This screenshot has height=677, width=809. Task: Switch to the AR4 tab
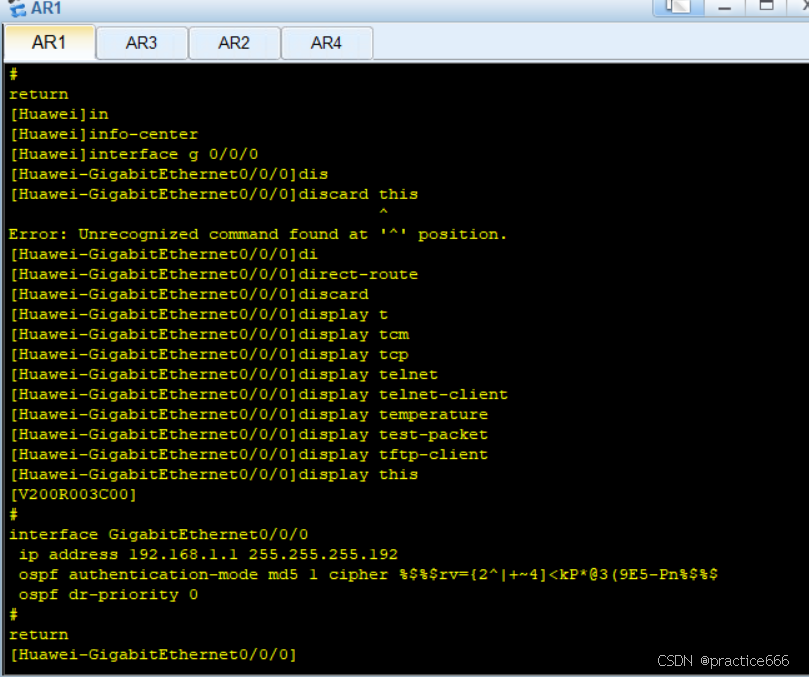tap(326, 43)
